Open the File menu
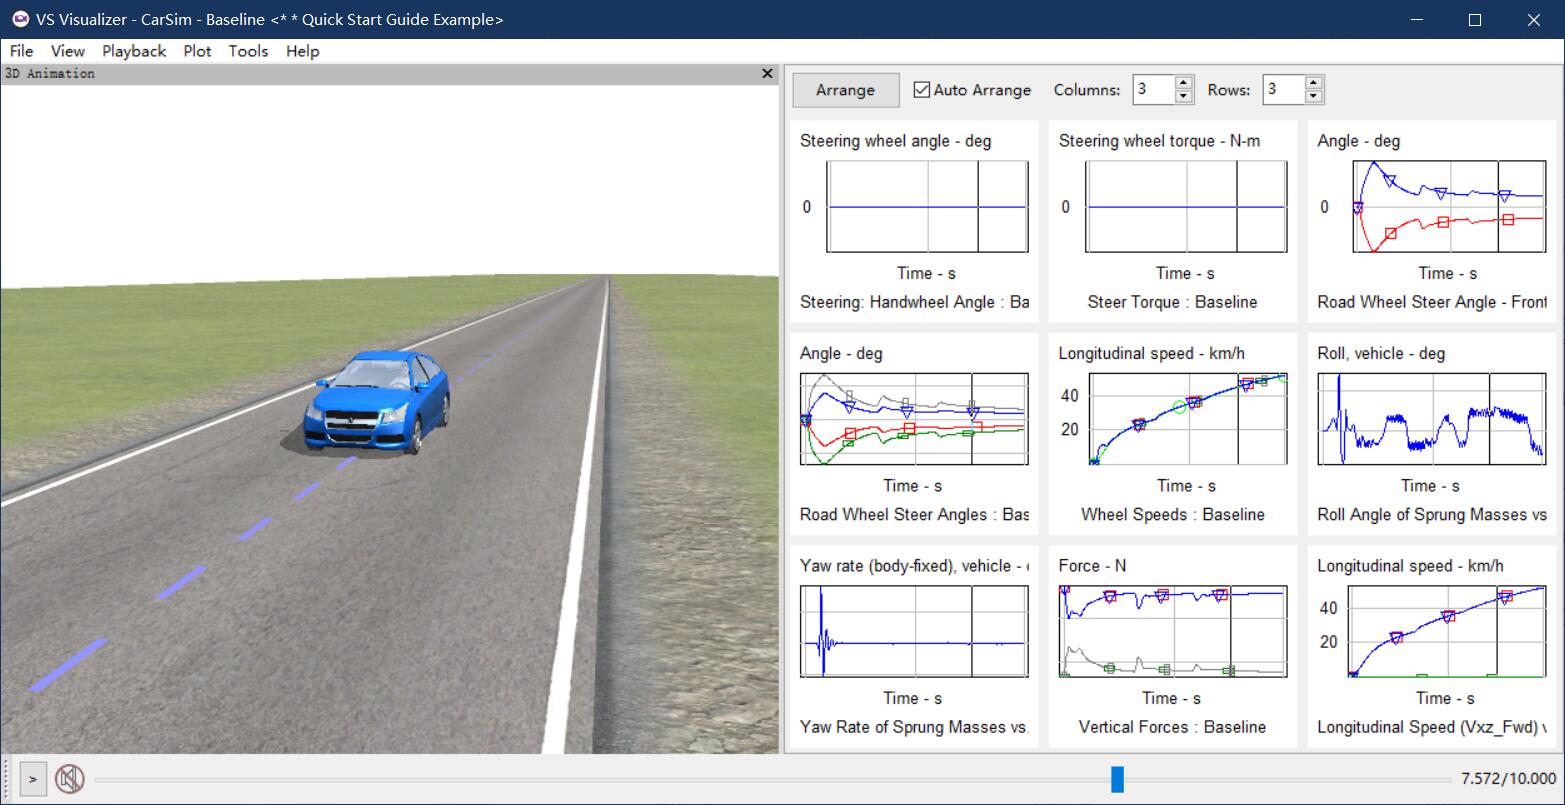This screenshot has width=1565, height=805. (x=21, y=51)
